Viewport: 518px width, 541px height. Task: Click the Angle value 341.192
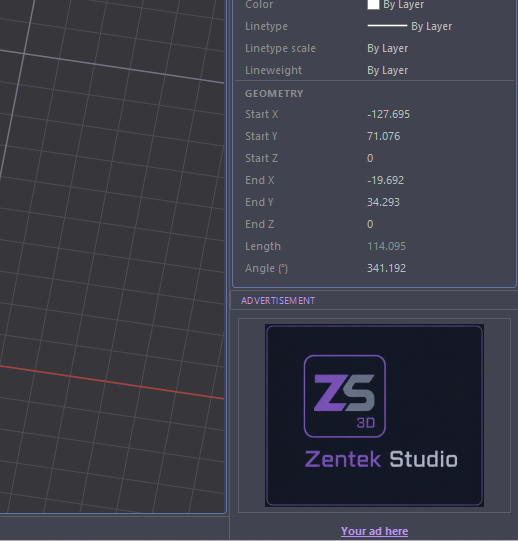click(x=387, y=268)
